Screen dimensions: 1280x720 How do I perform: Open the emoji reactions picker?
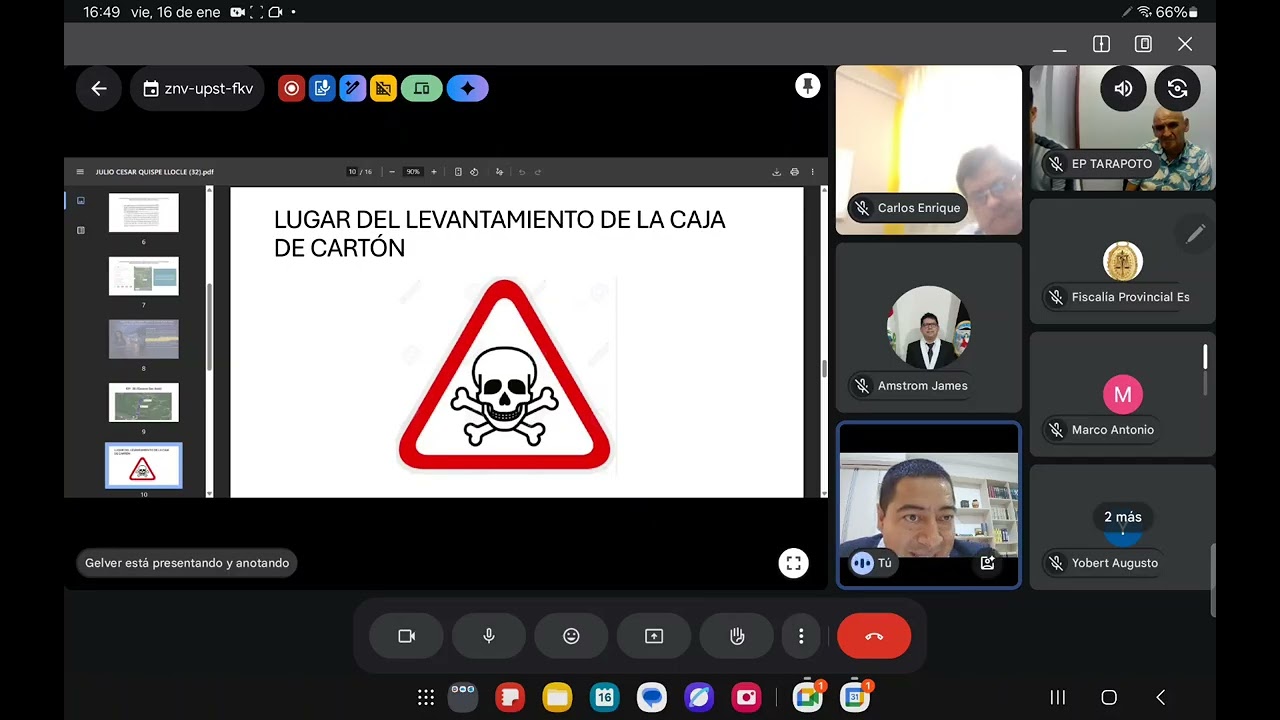pos(571,636)
